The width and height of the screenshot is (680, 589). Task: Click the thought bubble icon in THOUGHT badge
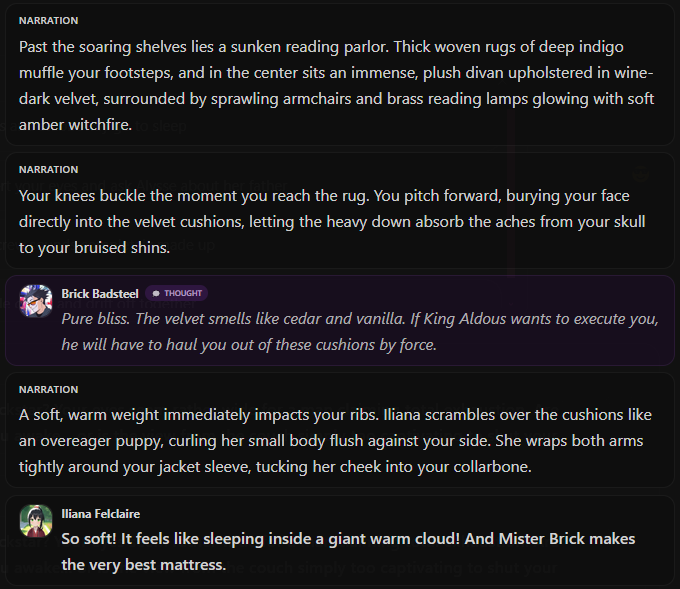click(156, 294)
